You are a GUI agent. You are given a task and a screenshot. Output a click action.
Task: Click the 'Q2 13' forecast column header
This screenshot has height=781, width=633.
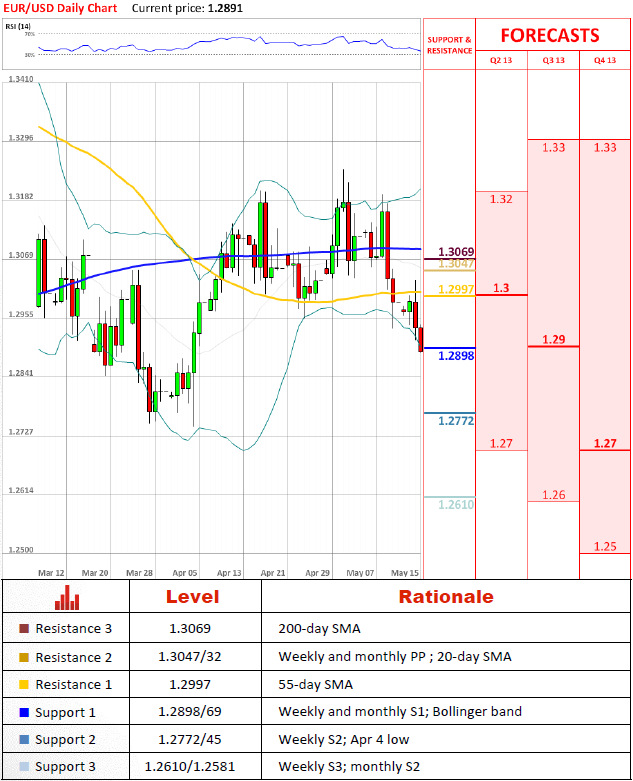(x=501, y=60)
